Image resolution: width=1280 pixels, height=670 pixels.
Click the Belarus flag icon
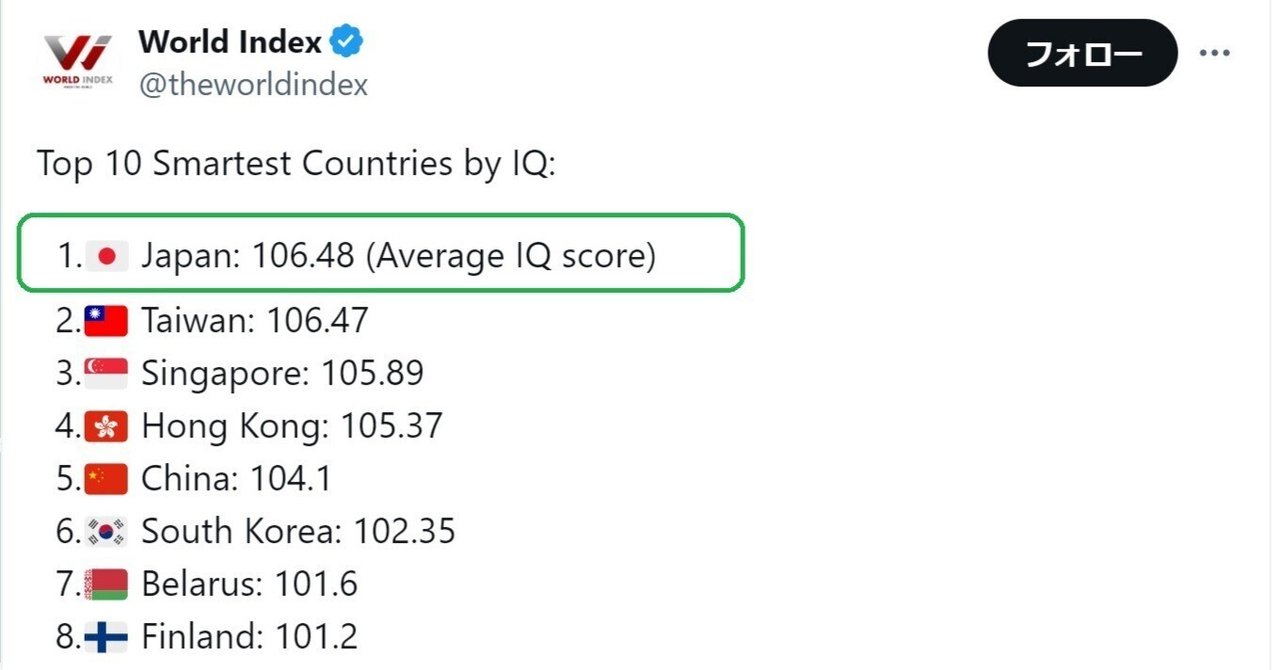tap(107, 584)
